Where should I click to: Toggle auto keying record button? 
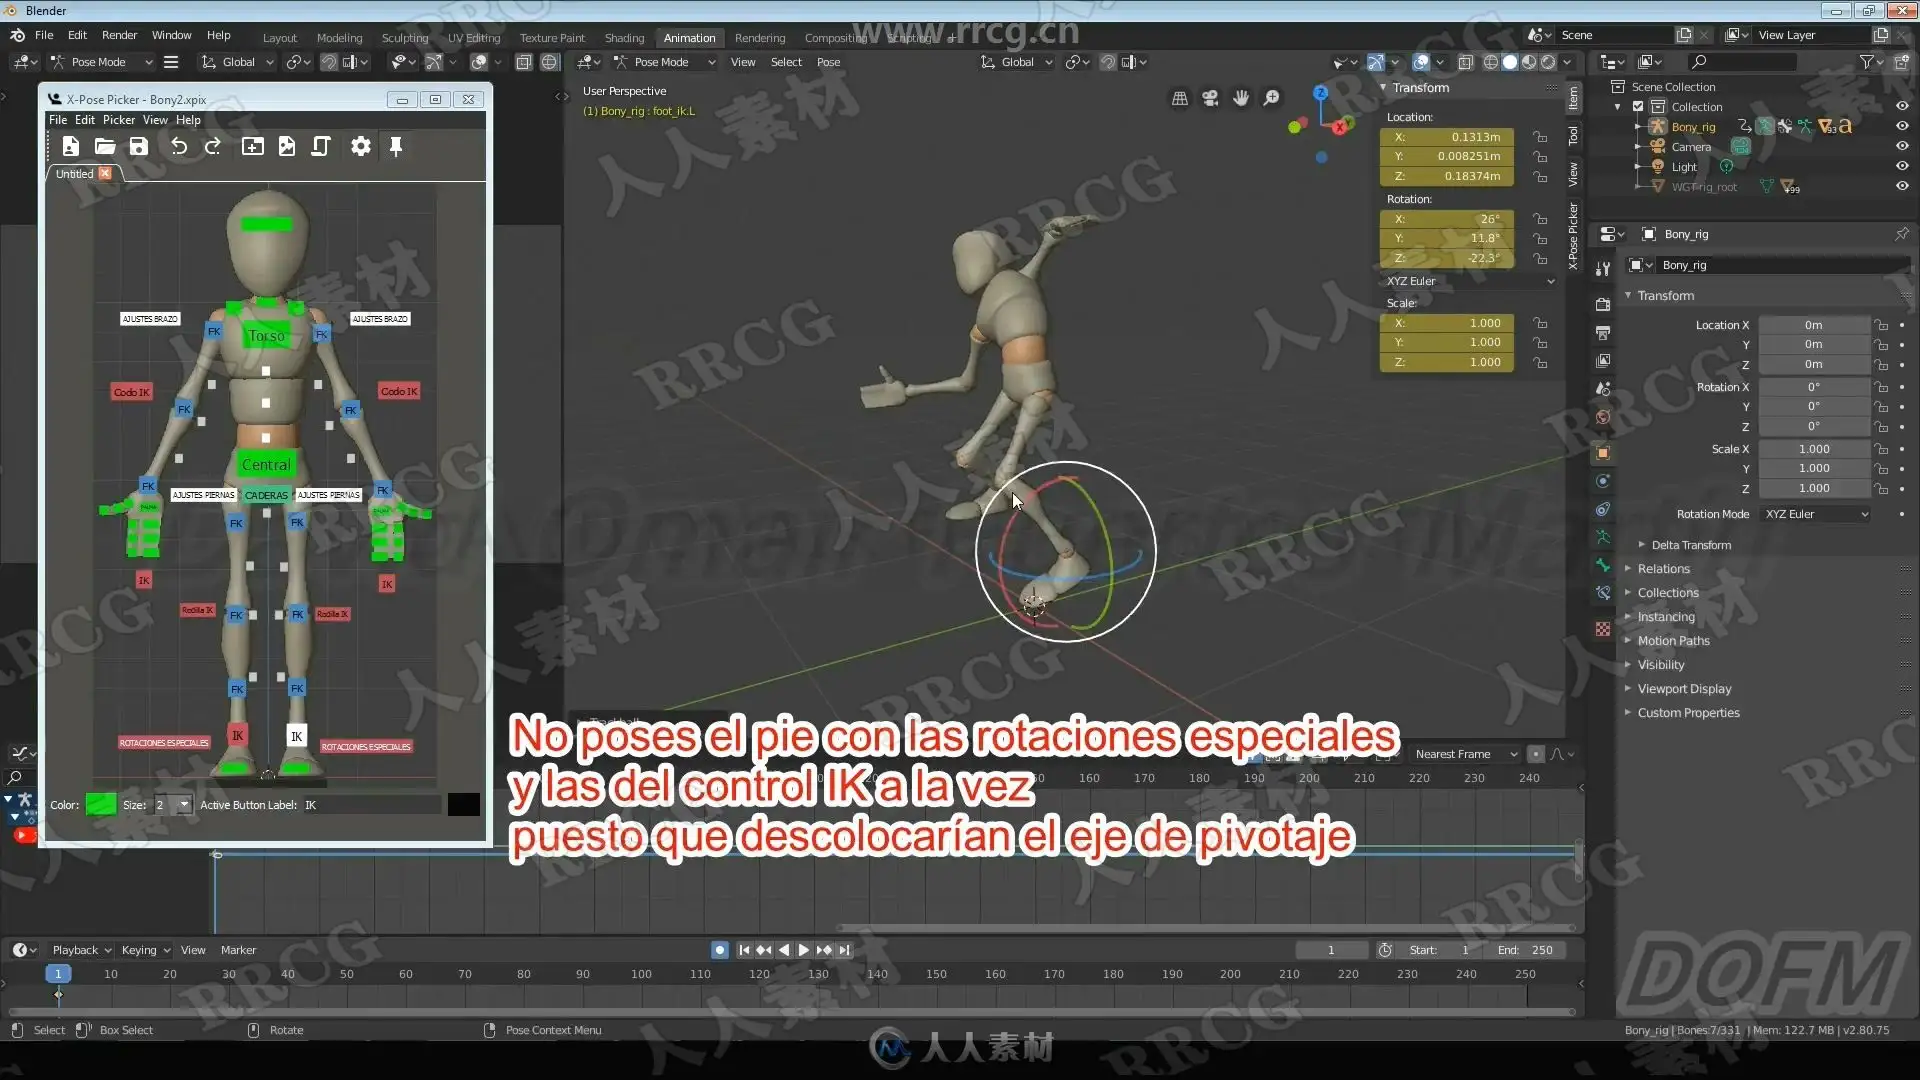click(x=719, y=950)
